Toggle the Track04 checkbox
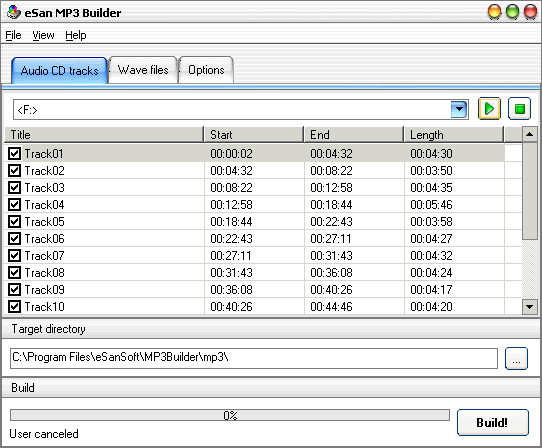The width and height of the screenshot is (542, 448). point(14,204)
